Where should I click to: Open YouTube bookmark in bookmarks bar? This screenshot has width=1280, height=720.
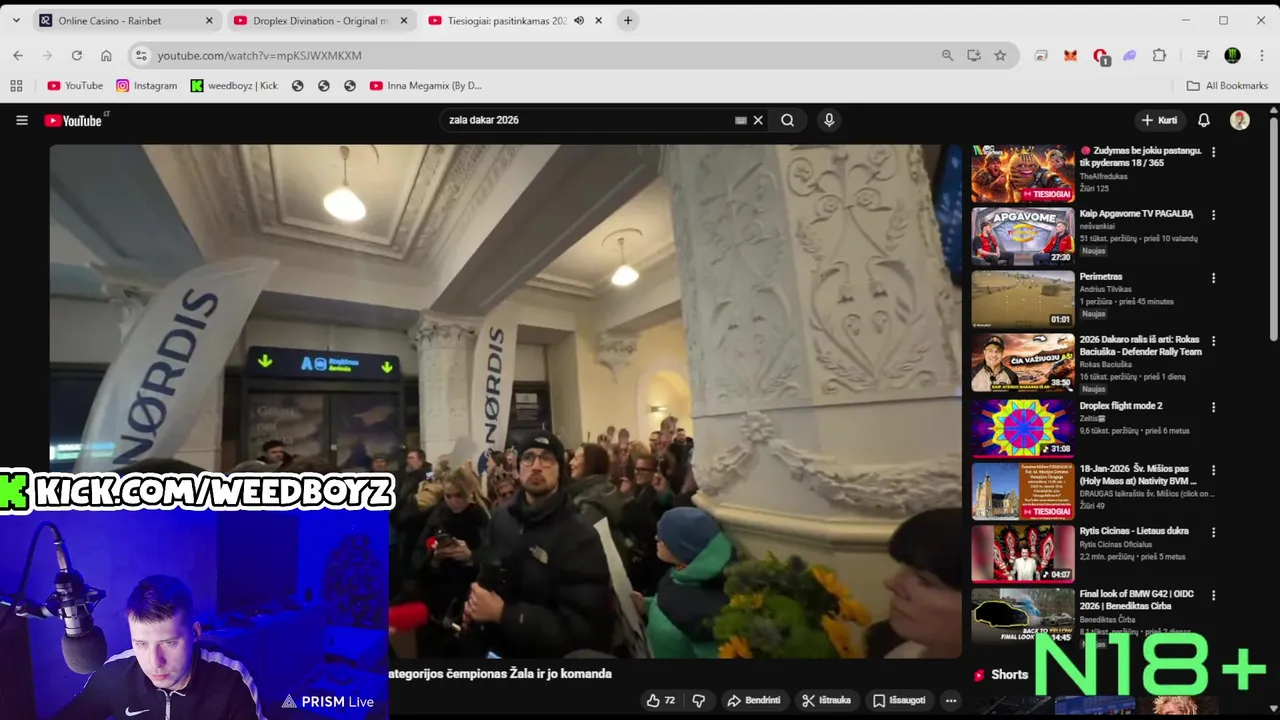(x=75, y=86)
